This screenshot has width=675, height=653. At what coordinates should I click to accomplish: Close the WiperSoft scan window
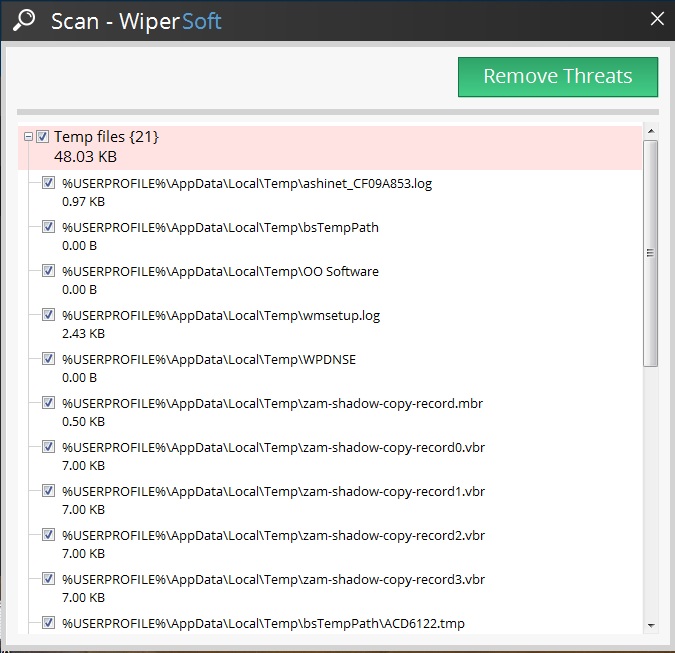coord(657,19)
